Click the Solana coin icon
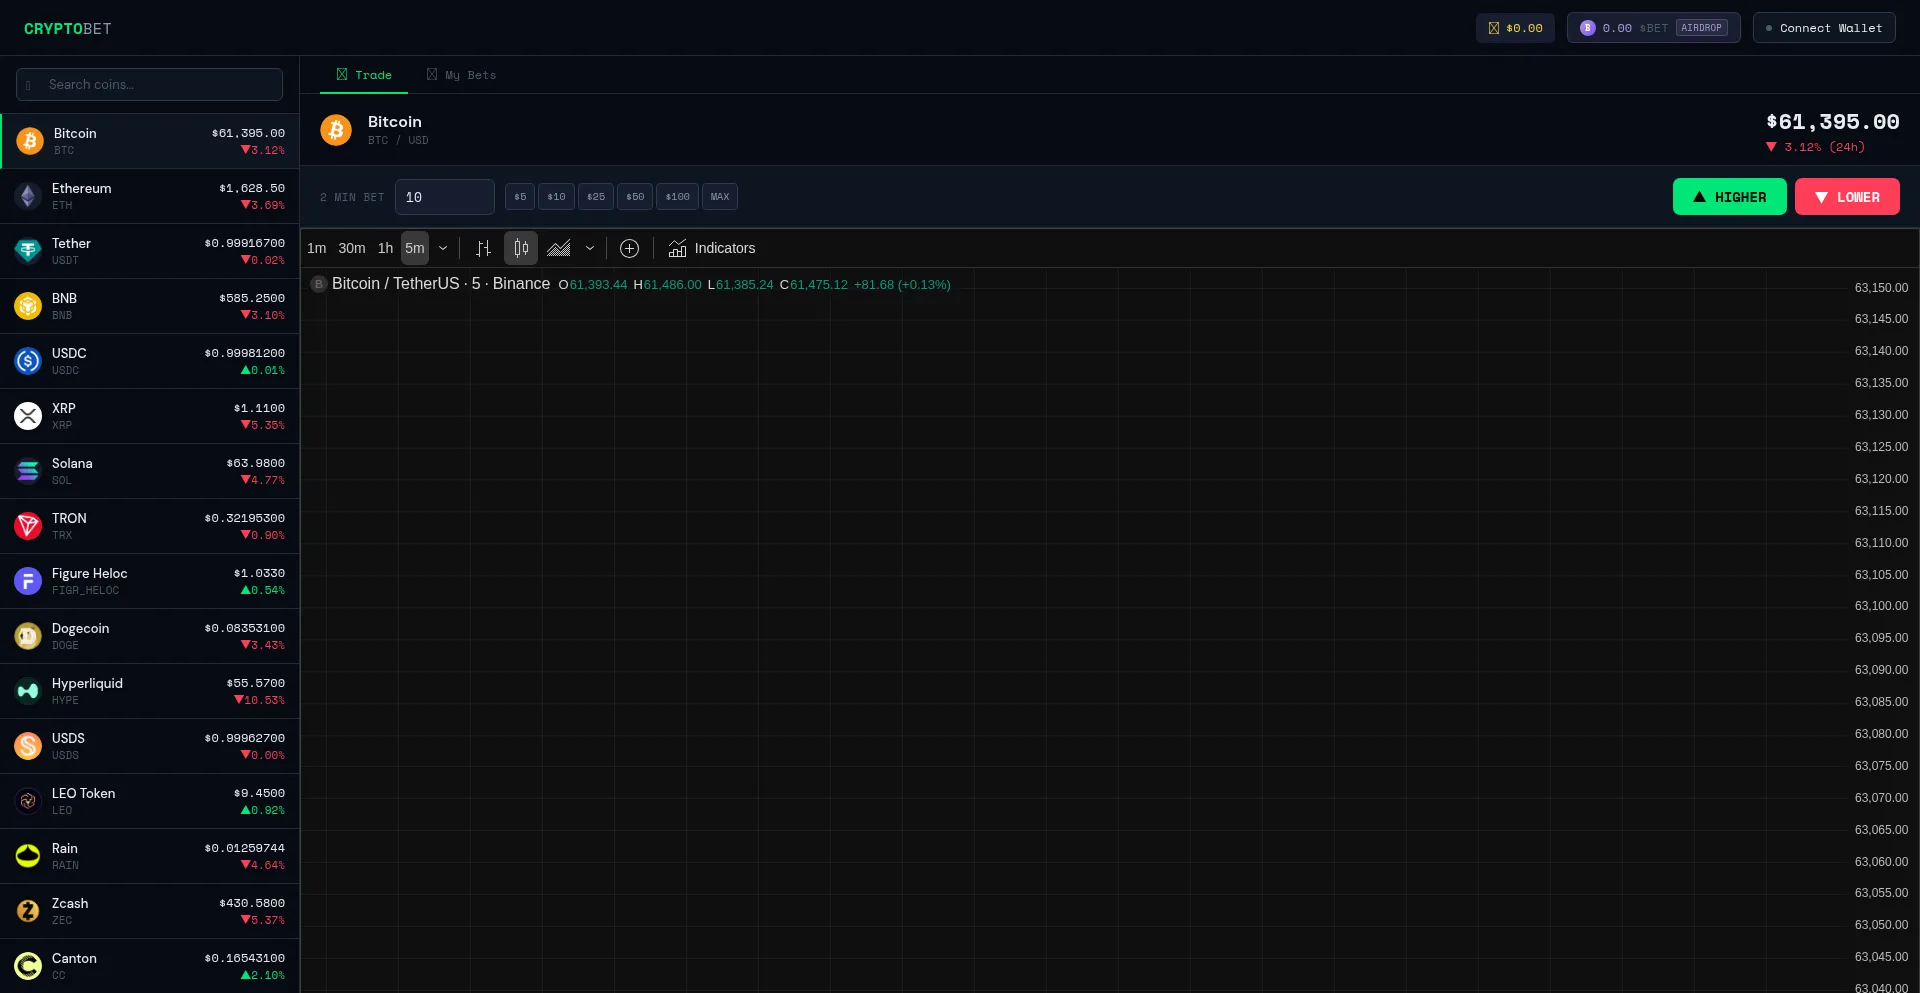Viewport: 1920px width, 993px height. [x=28, y=471]
